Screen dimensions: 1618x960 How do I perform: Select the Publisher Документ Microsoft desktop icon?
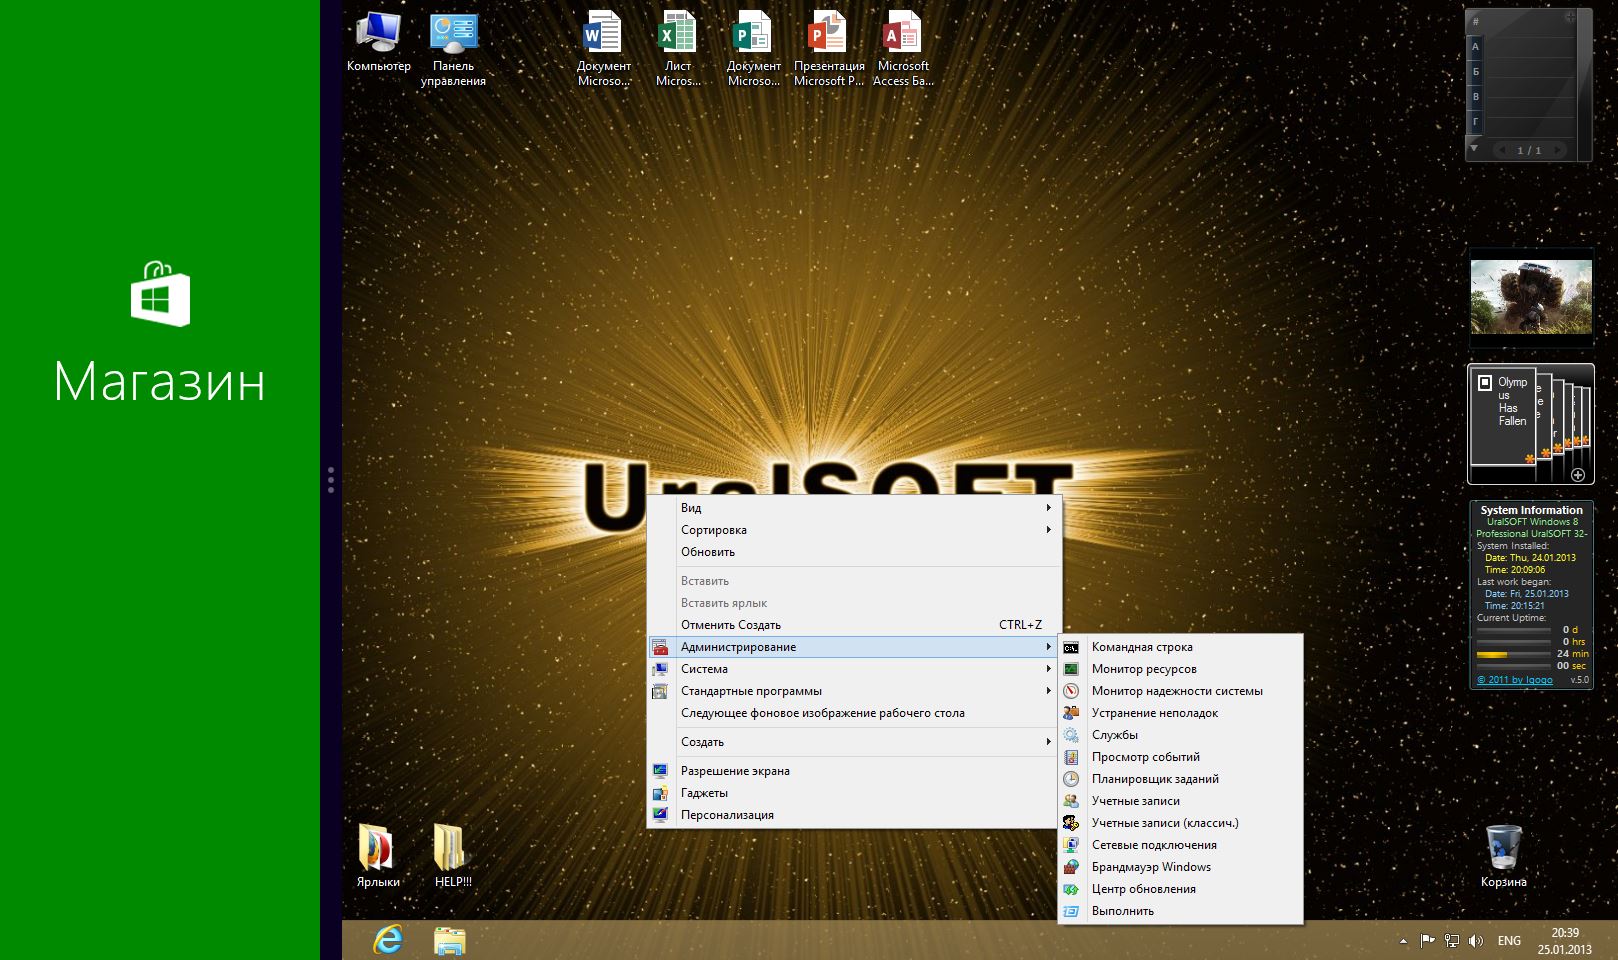pos(753,49)
